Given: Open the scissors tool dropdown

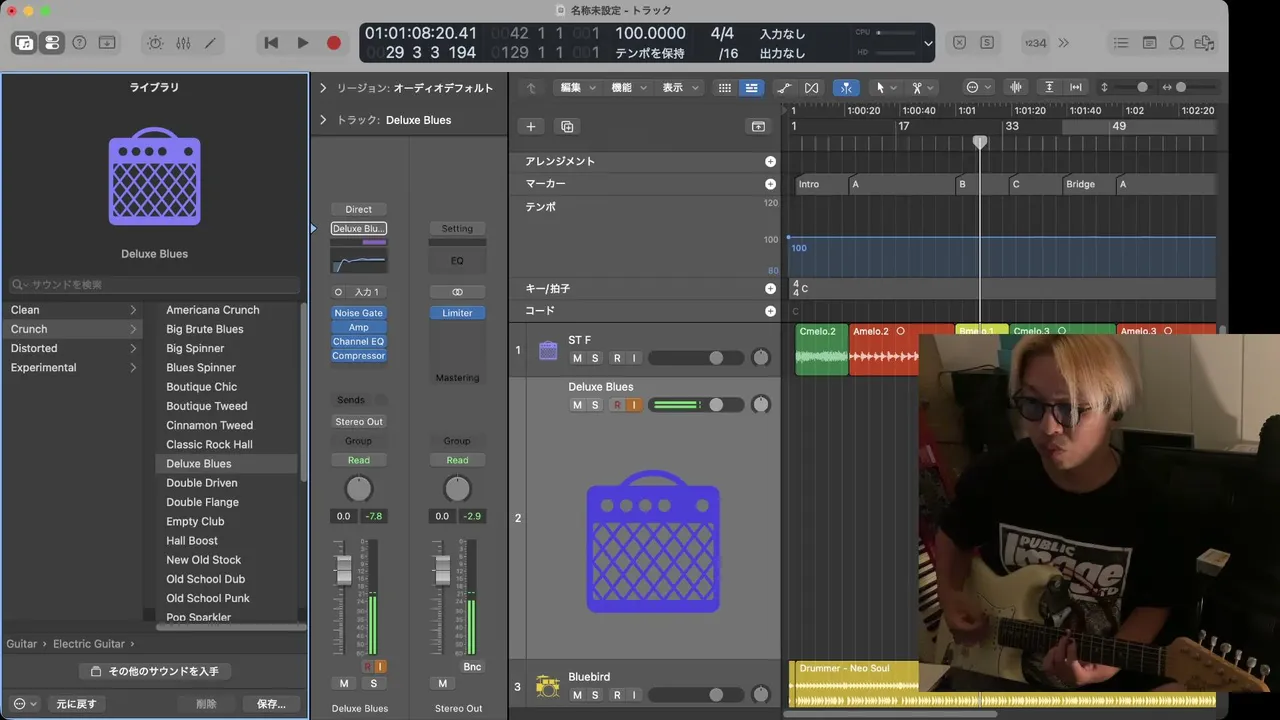Looking at the screenshot, I should pos(921,88).
